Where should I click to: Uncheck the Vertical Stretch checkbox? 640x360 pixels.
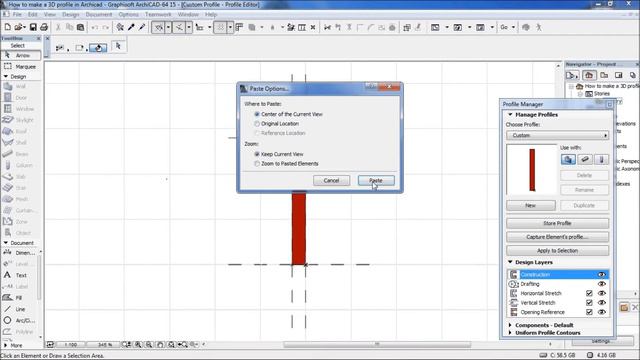coord(589,303)
